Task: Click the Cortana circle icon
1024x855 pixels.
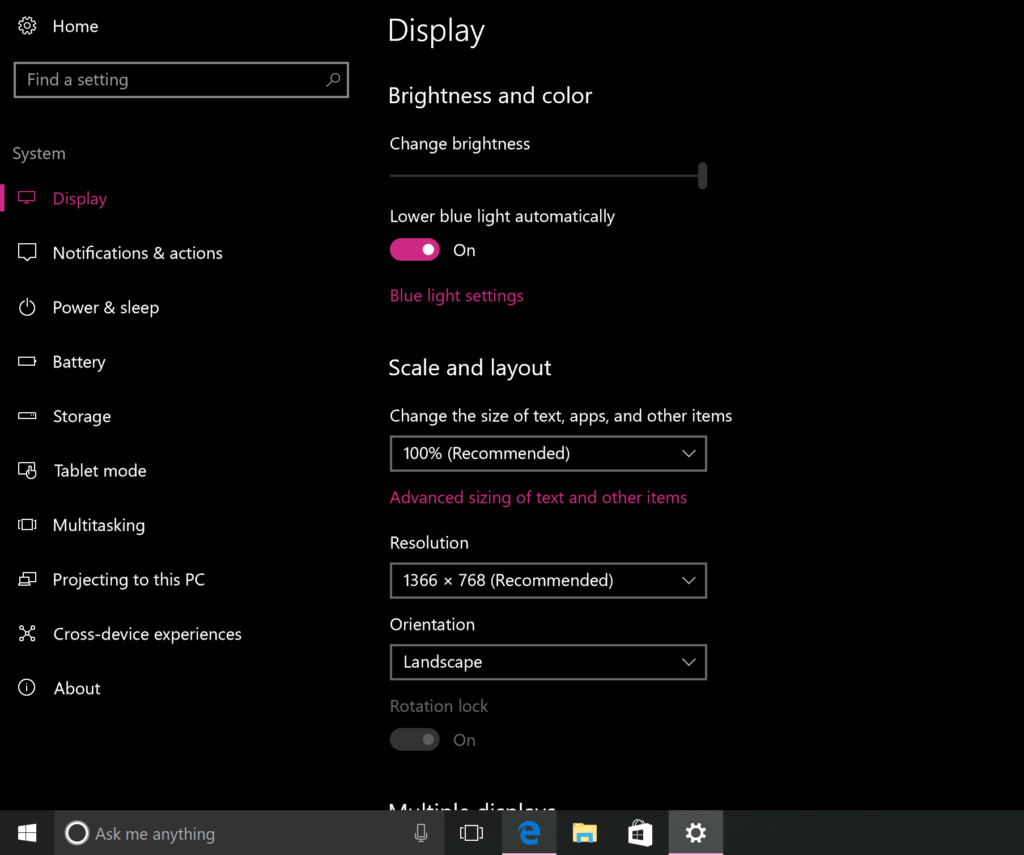Action: coord(76,833)
